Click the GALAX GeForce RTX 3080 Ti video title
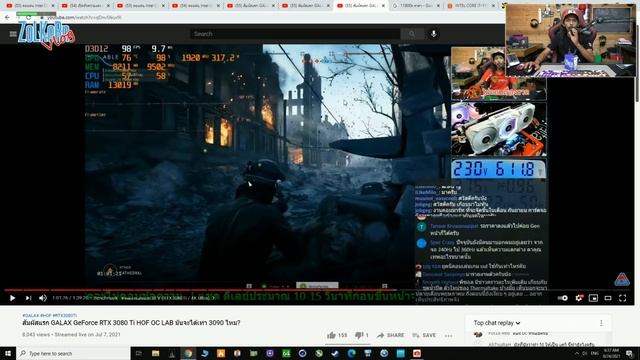 point(131,322)
